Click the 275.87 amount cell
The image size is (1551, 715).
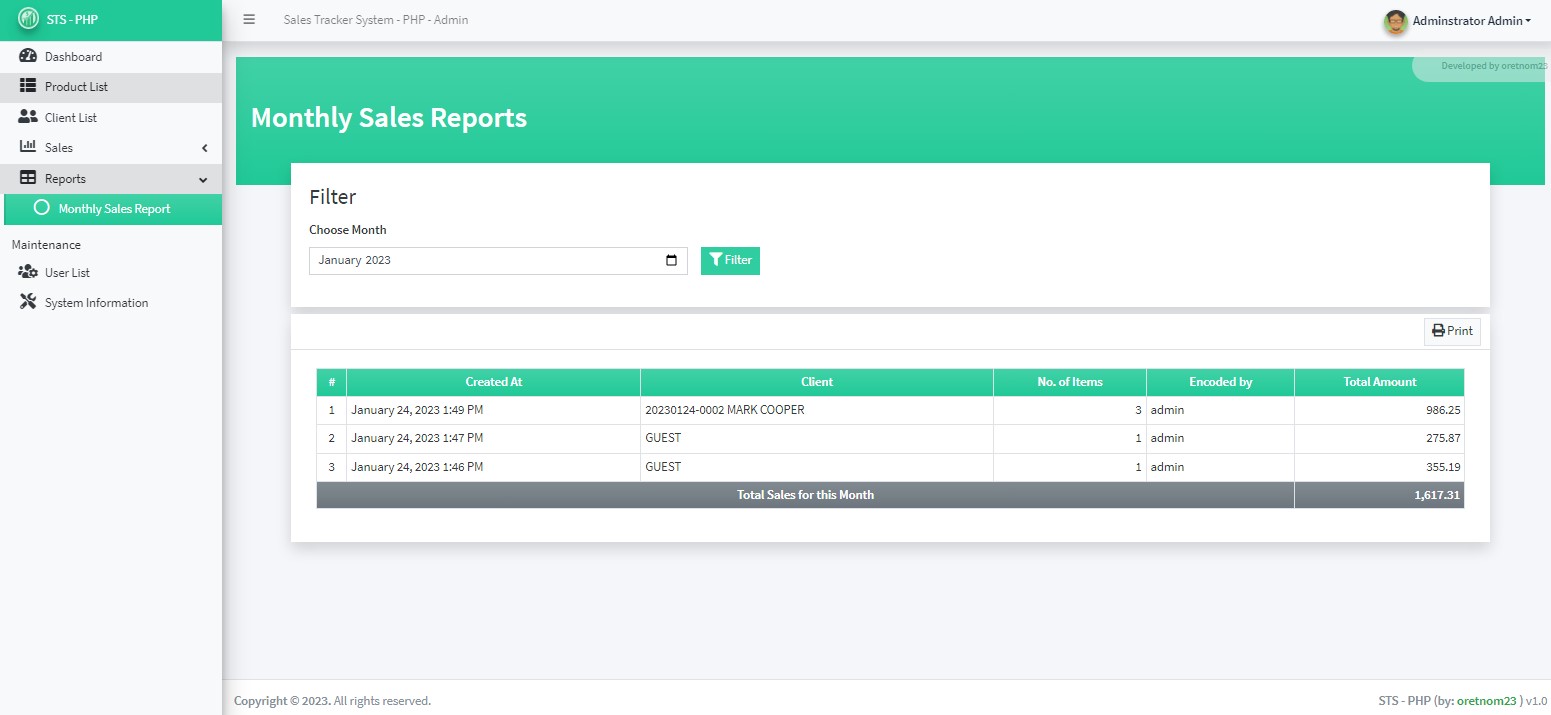(1380, 438)
